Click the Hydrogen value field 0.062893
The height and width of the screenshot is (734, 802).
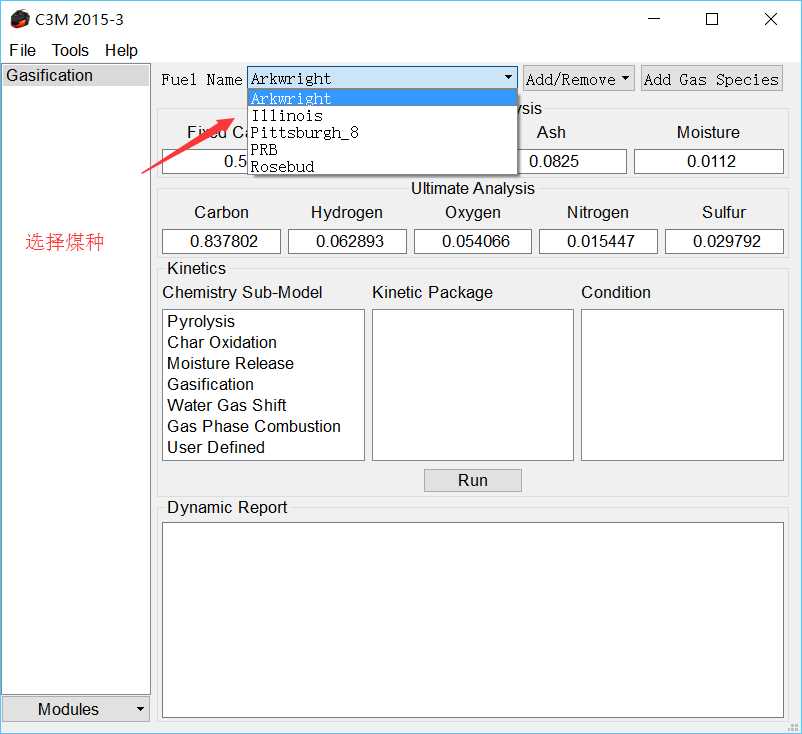click(x=347, y=241)
